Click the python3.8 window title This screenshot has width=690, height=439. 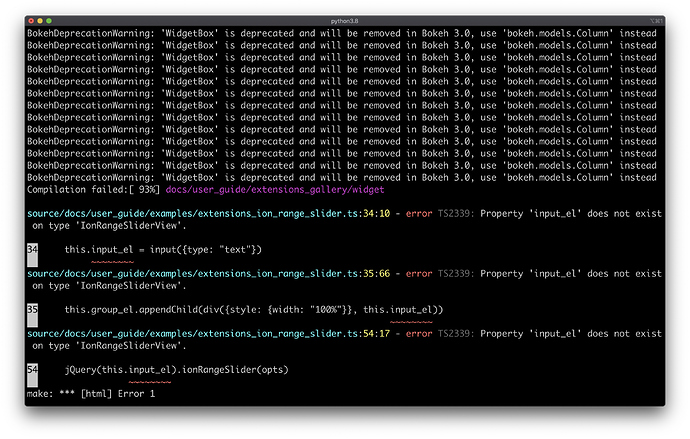(x=344, y=21)
